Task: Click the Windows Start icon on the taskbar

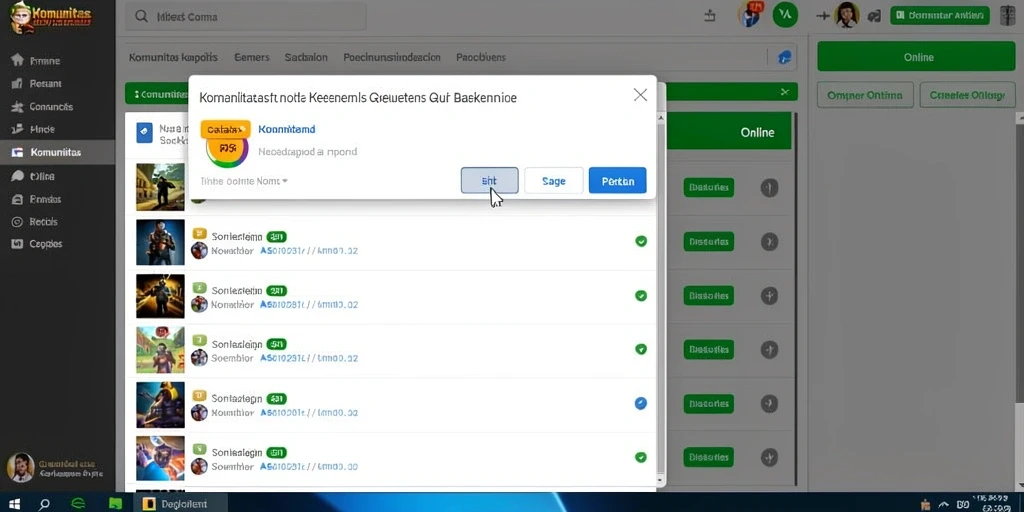Action: (14, 504)
